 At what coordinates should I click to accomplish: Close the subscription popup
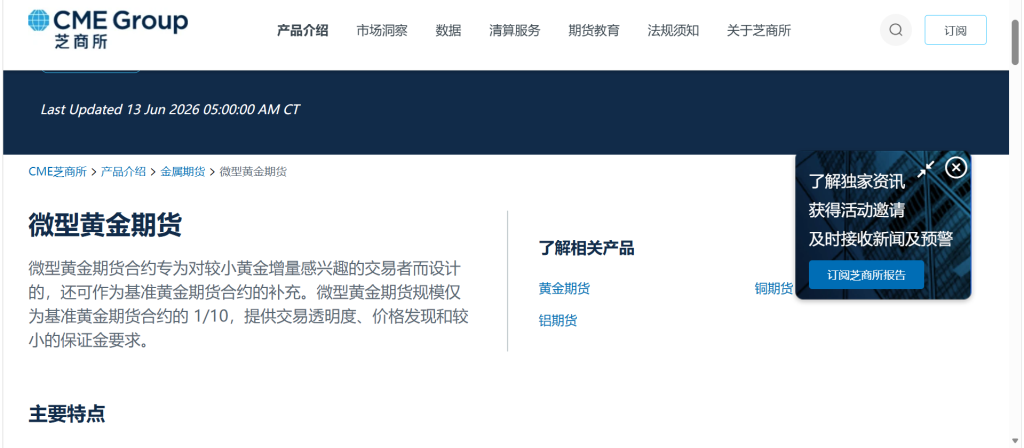tap(956, 168)
